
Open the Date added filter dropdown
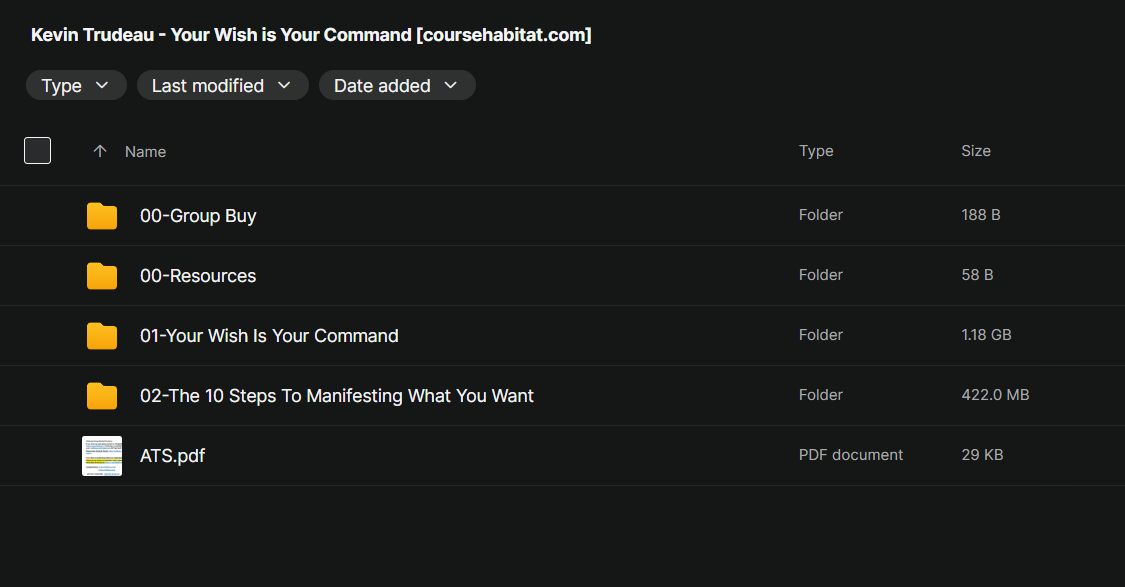[397, 86]
